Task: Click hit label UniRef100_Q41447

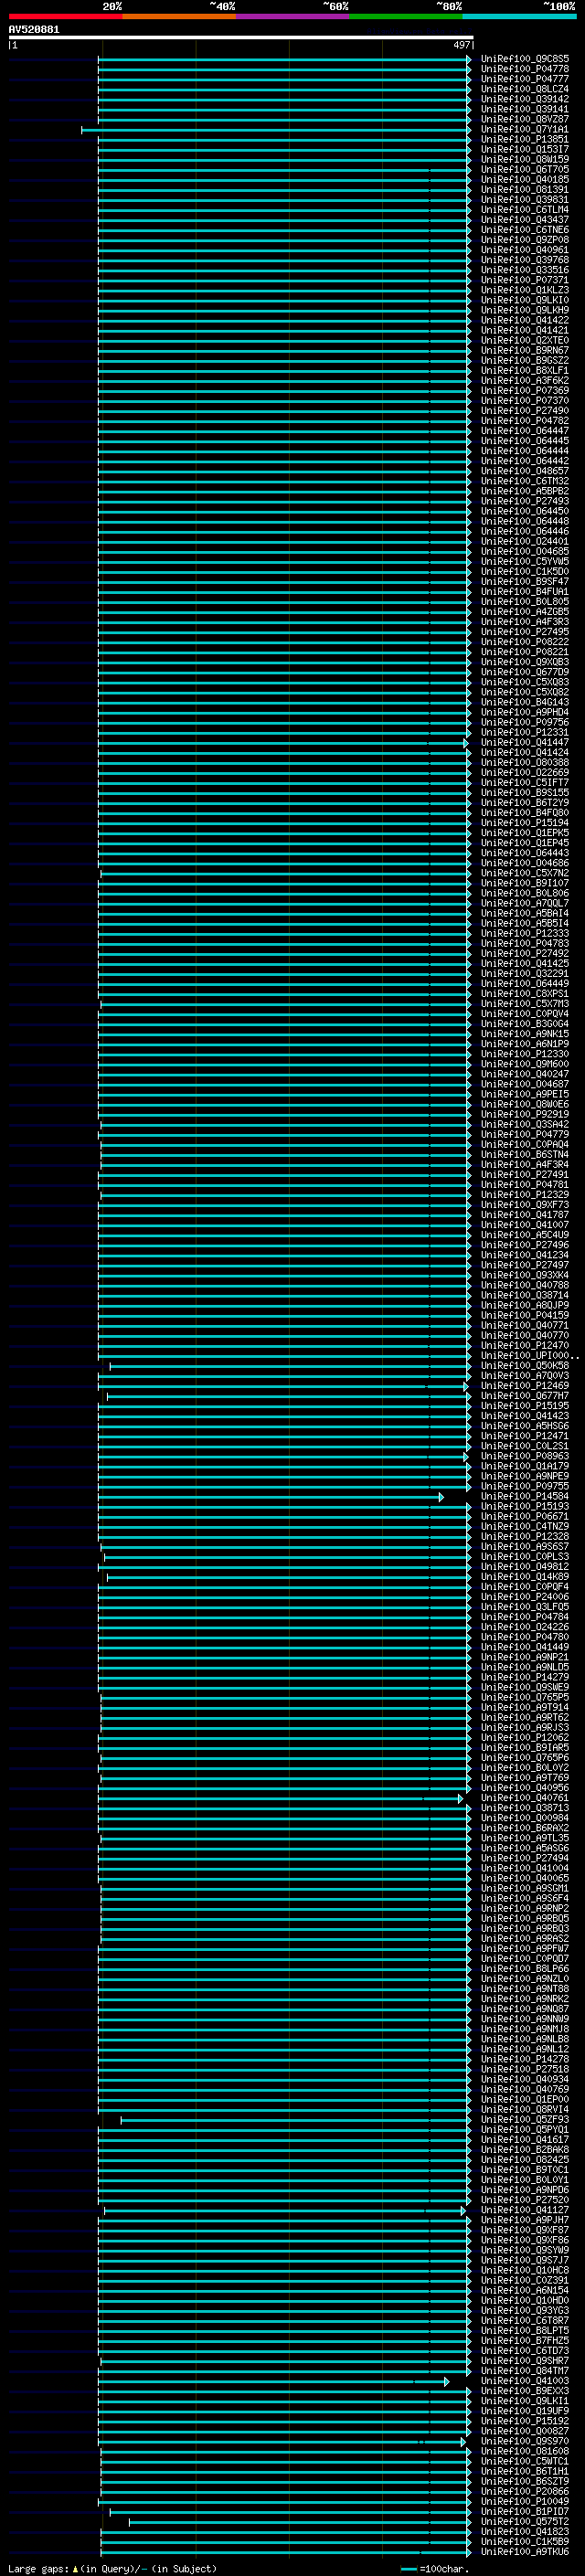Action: click(x=525, y=742)
